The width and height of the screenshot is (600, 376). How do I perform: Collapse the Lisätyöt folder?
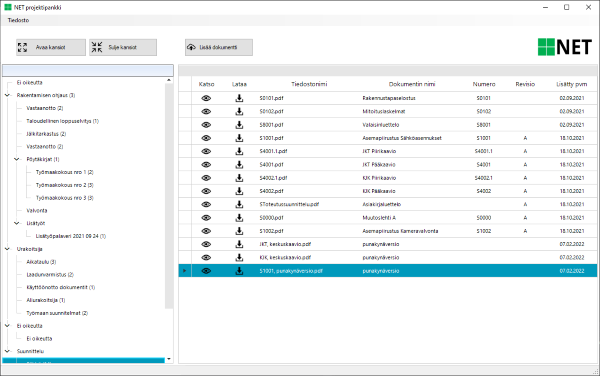pyautogui.click(x=17, y=223)
